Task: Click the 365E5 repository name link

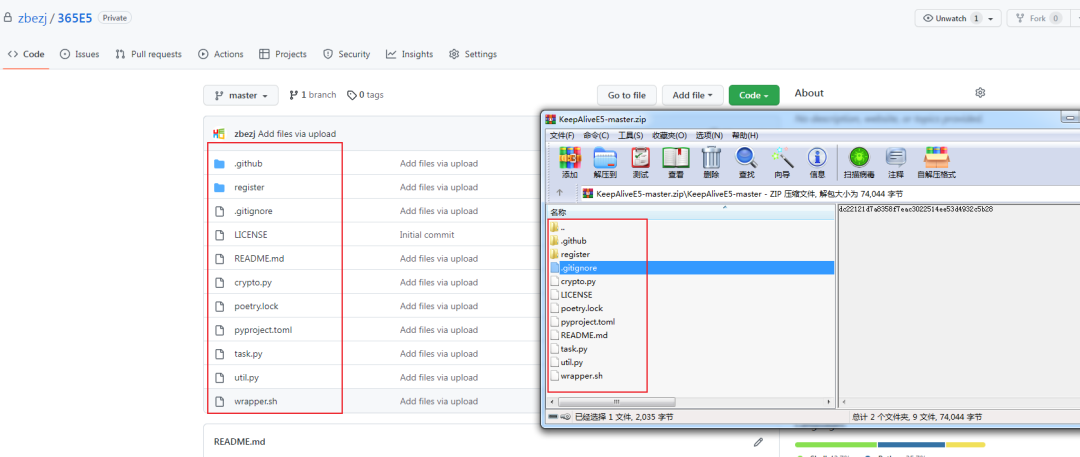Action: coord(74,18)
